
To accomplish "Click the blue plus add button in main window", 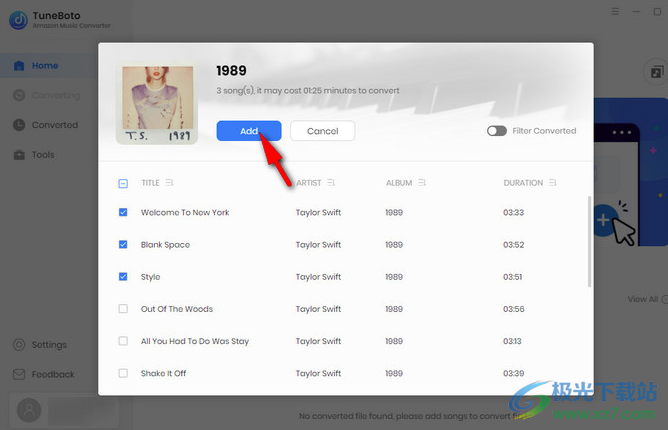I will click(x=603, y=220).
